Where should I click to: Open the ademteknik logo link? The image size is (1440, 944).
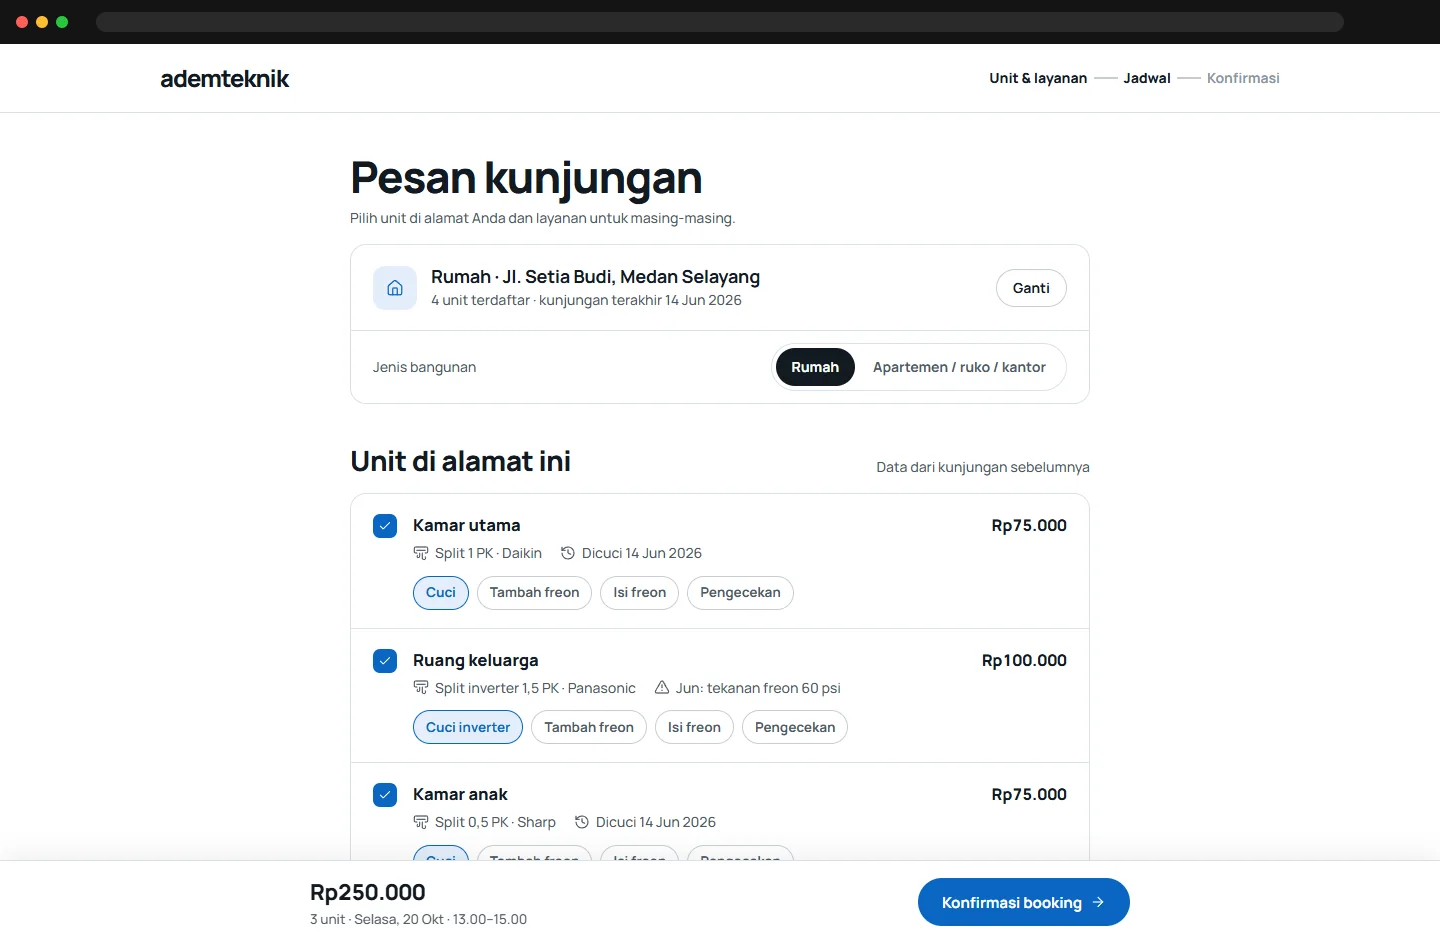click(x=225, y=79)
